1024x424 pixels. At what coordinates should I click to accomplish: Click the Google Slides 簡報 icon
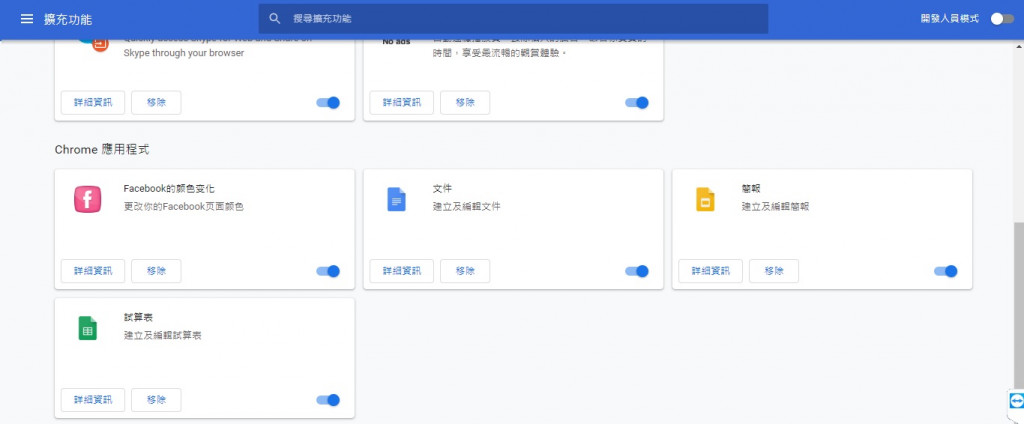[705, 199]
